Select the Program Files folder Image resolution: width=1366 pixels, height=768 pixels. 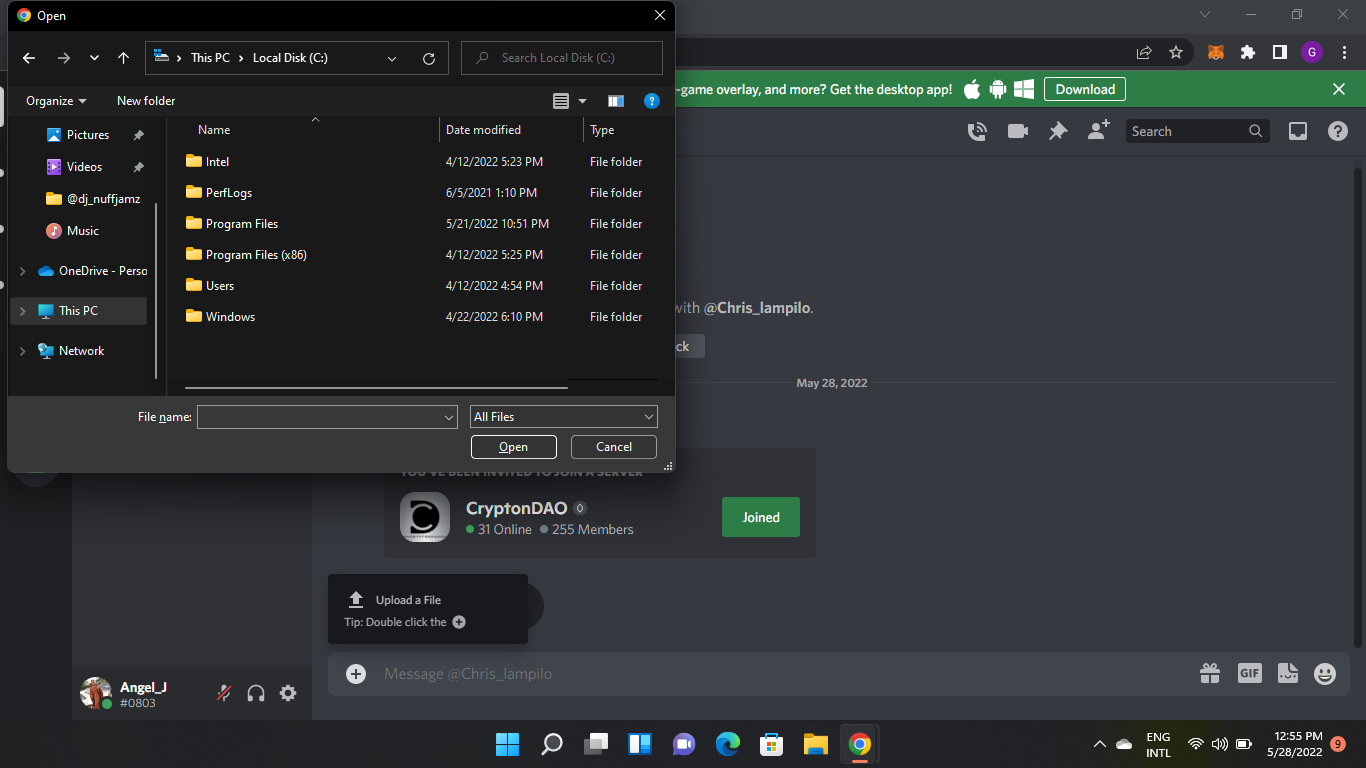point(242,224)
